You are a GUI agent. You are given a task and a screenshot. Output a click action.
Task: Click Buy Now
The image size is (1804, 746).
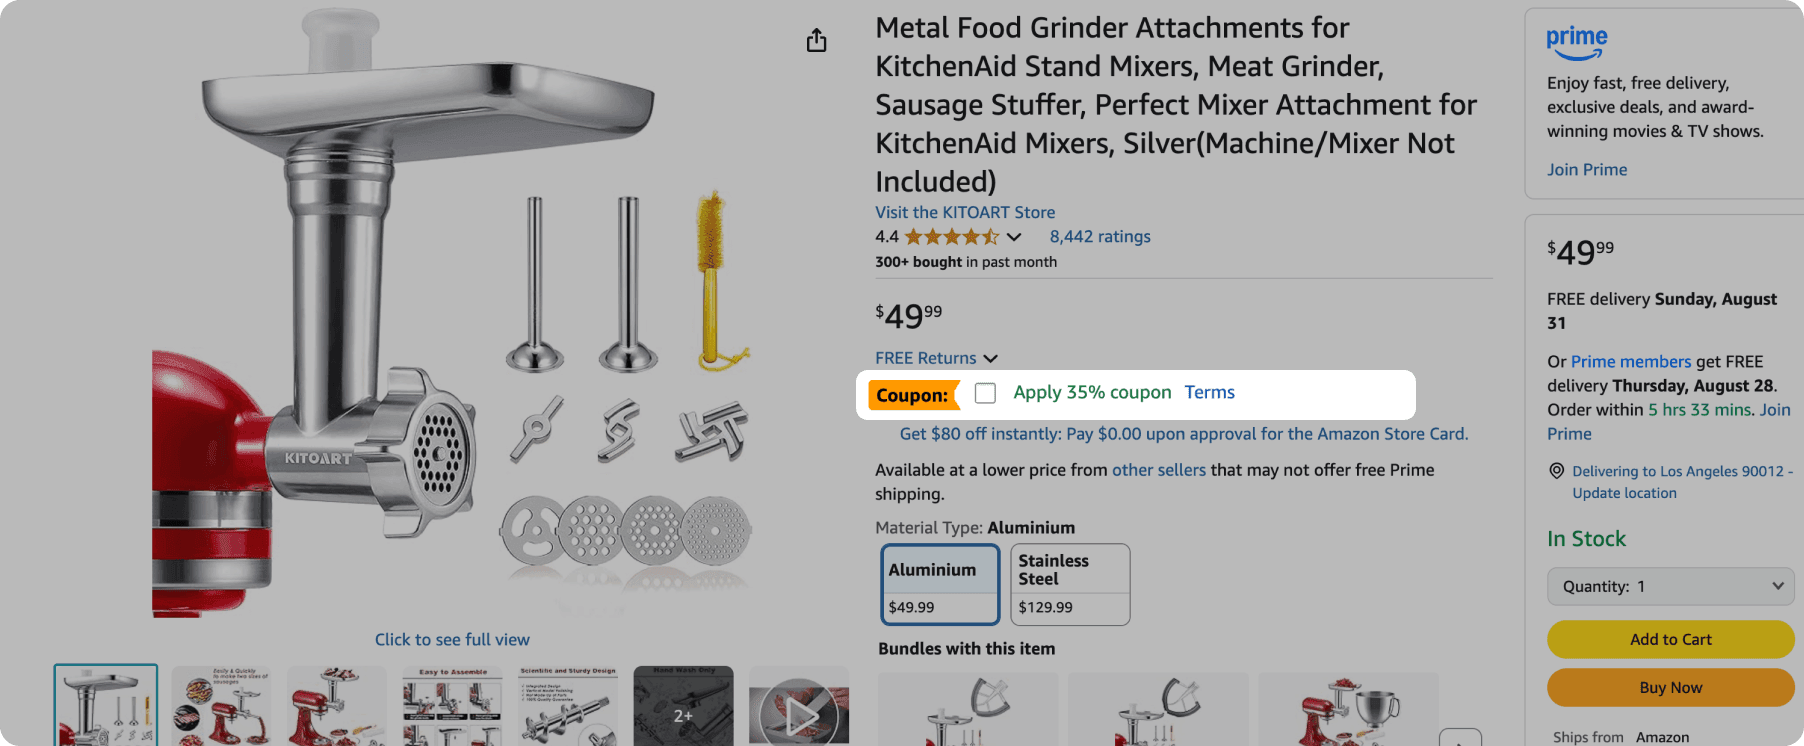(x=1669, y=687)
